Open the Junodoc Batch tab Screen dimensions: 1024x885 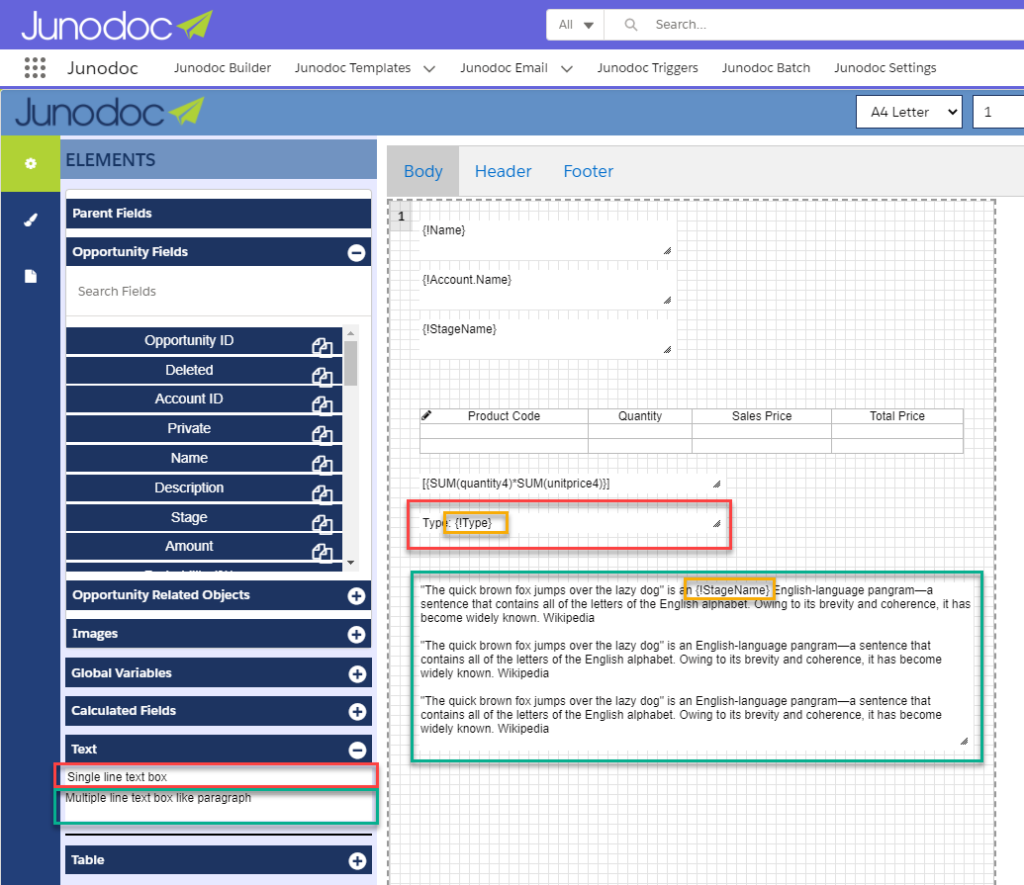pos(766,68)
